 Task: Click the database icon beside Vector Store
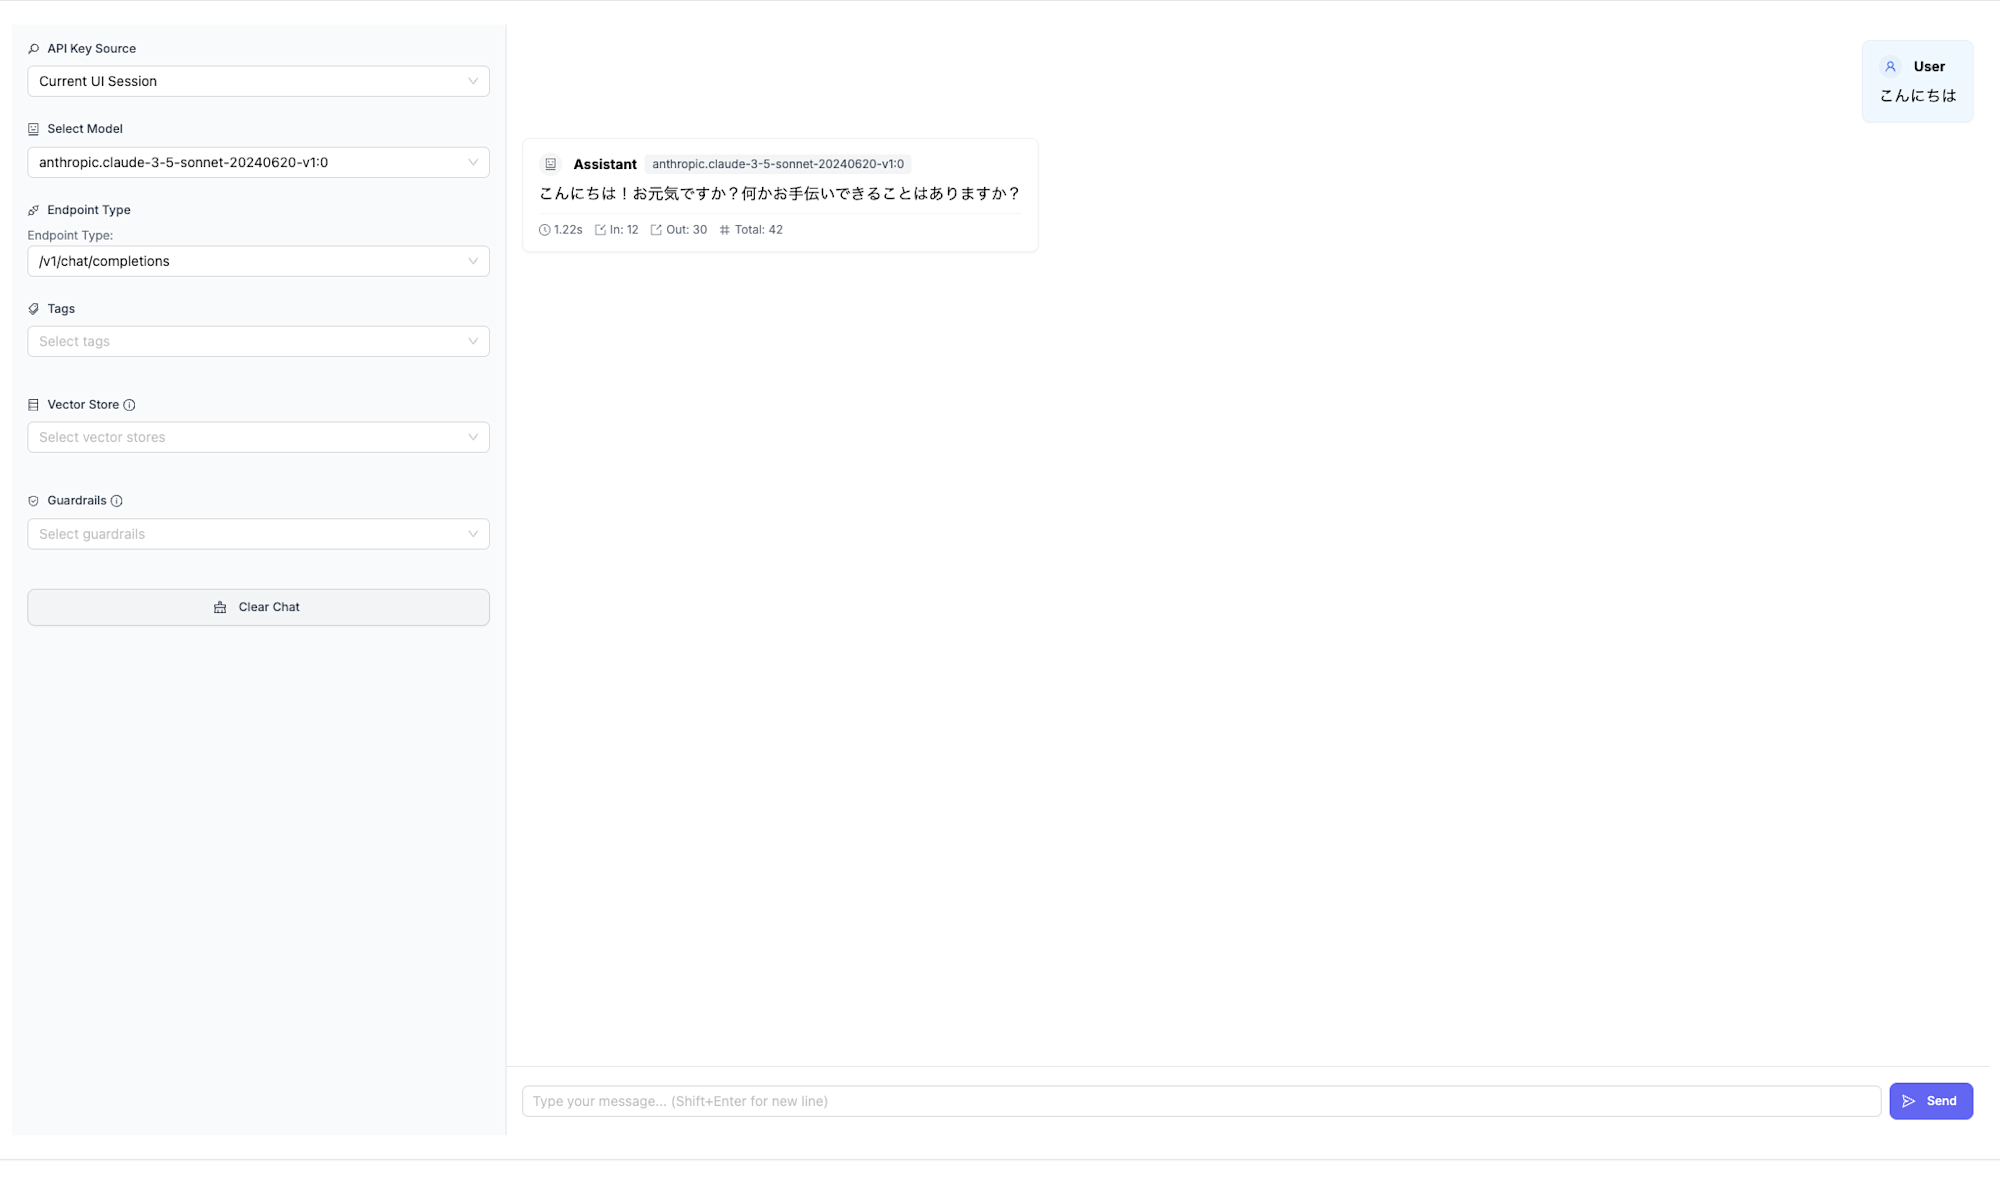click(x=33, y=405)
